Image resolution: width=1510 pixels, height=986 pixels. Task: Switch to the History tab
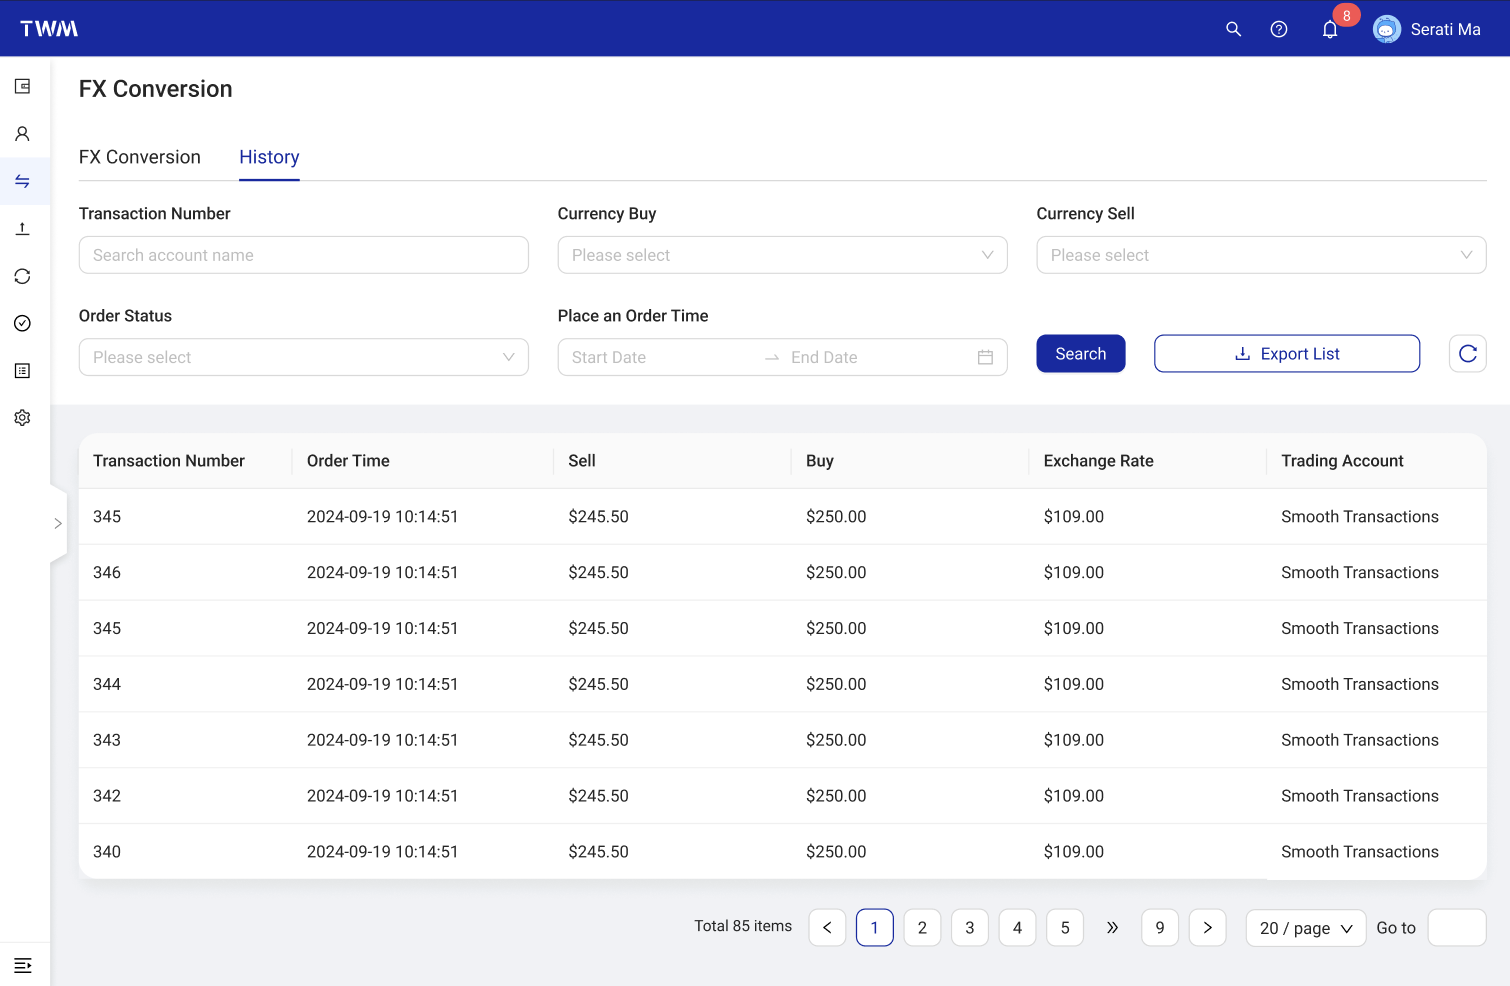pos(269,157)
